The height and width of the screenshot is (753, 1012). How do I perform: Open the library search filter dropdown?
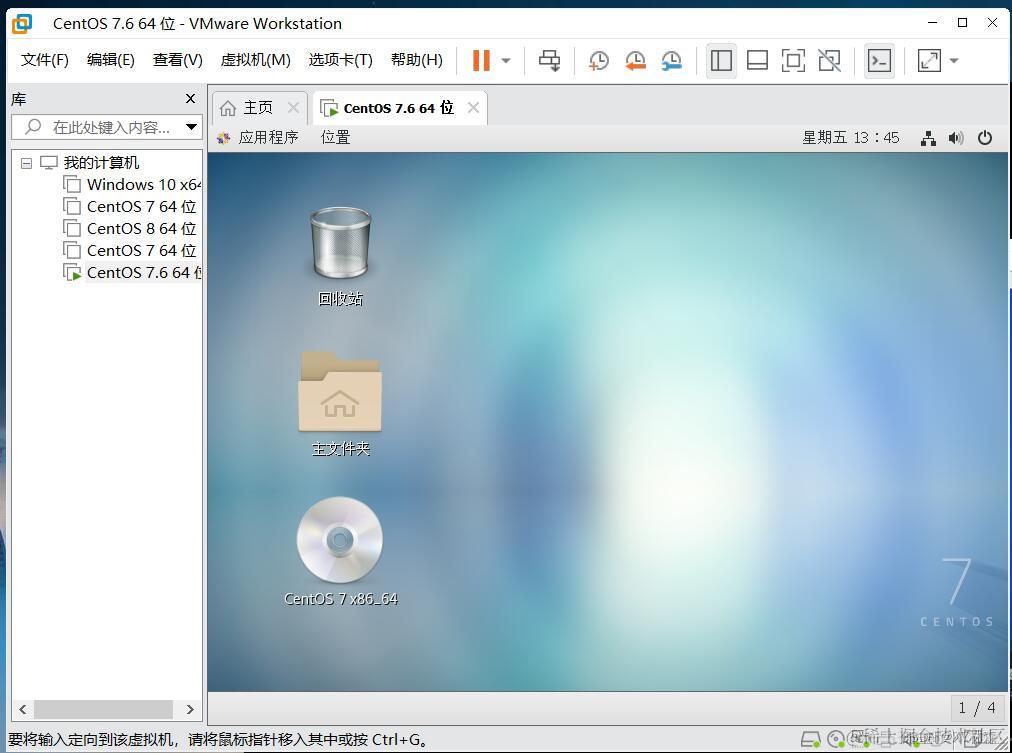pyautogui.click(x=191, y=127)
